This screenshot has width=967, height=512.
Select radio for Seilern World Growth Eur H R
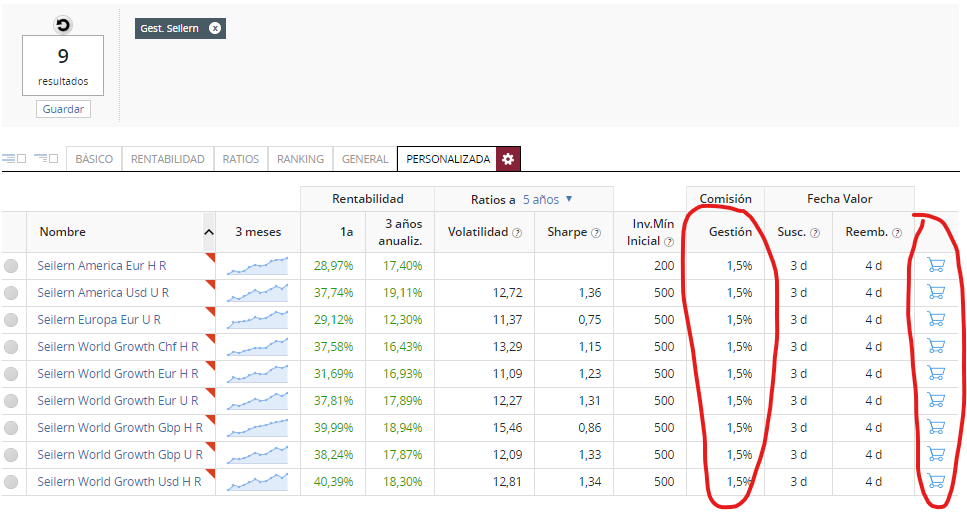click(11, 374)
